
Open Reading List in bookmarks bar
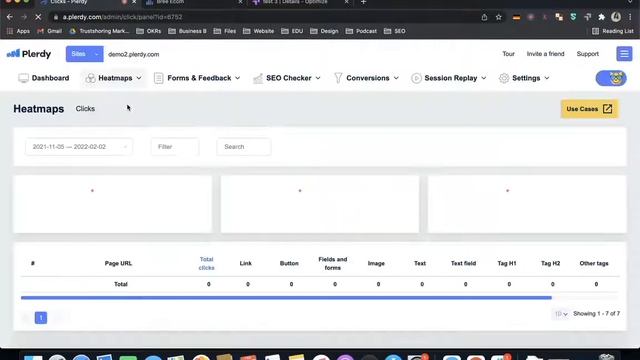click(x=613, y=31)
